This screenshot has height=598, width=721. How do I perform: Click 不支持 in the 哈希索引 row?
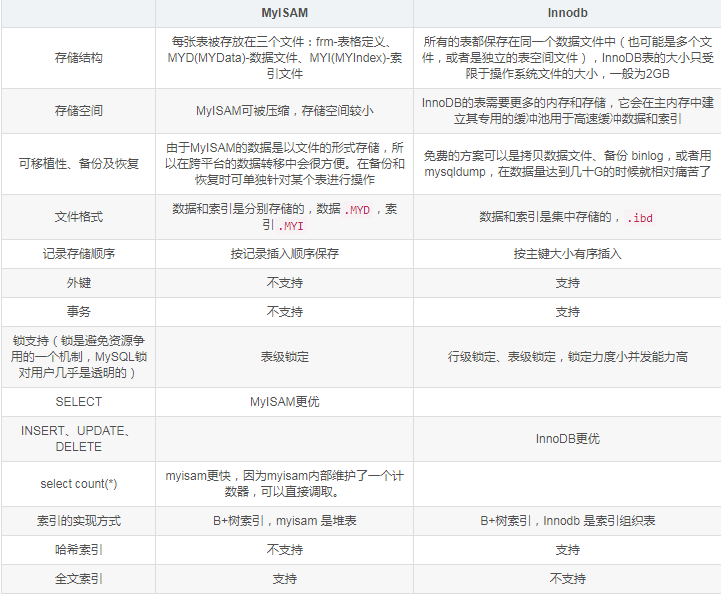click(x=285, y=550)
